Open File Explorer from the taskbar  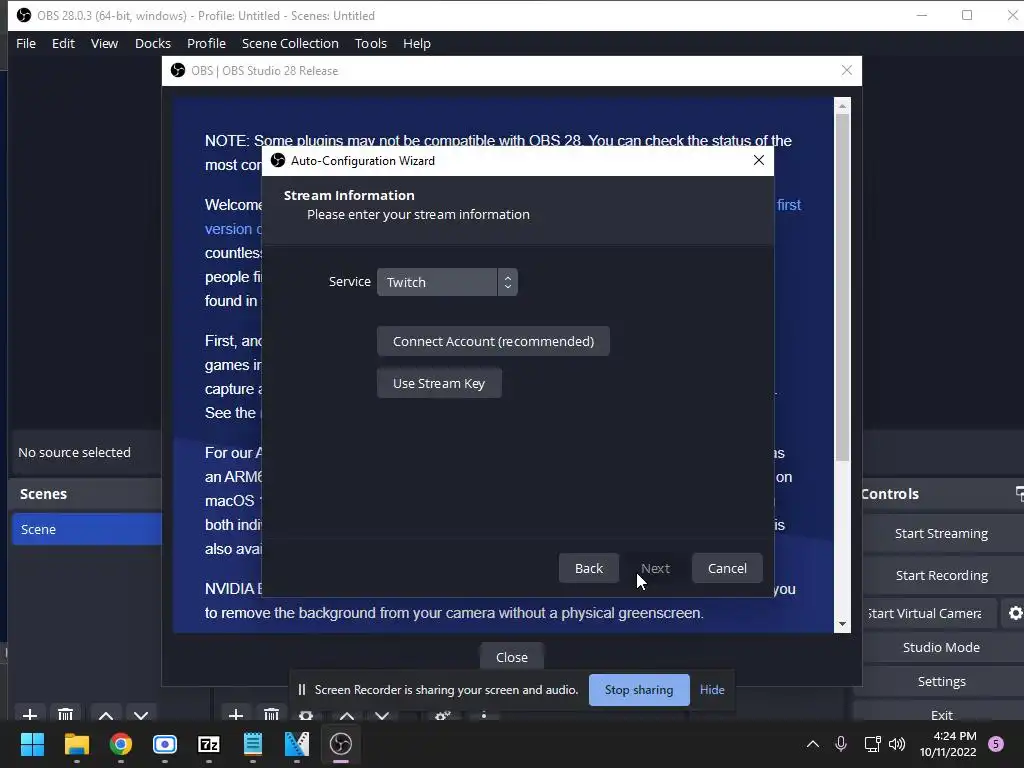(76, 744)
